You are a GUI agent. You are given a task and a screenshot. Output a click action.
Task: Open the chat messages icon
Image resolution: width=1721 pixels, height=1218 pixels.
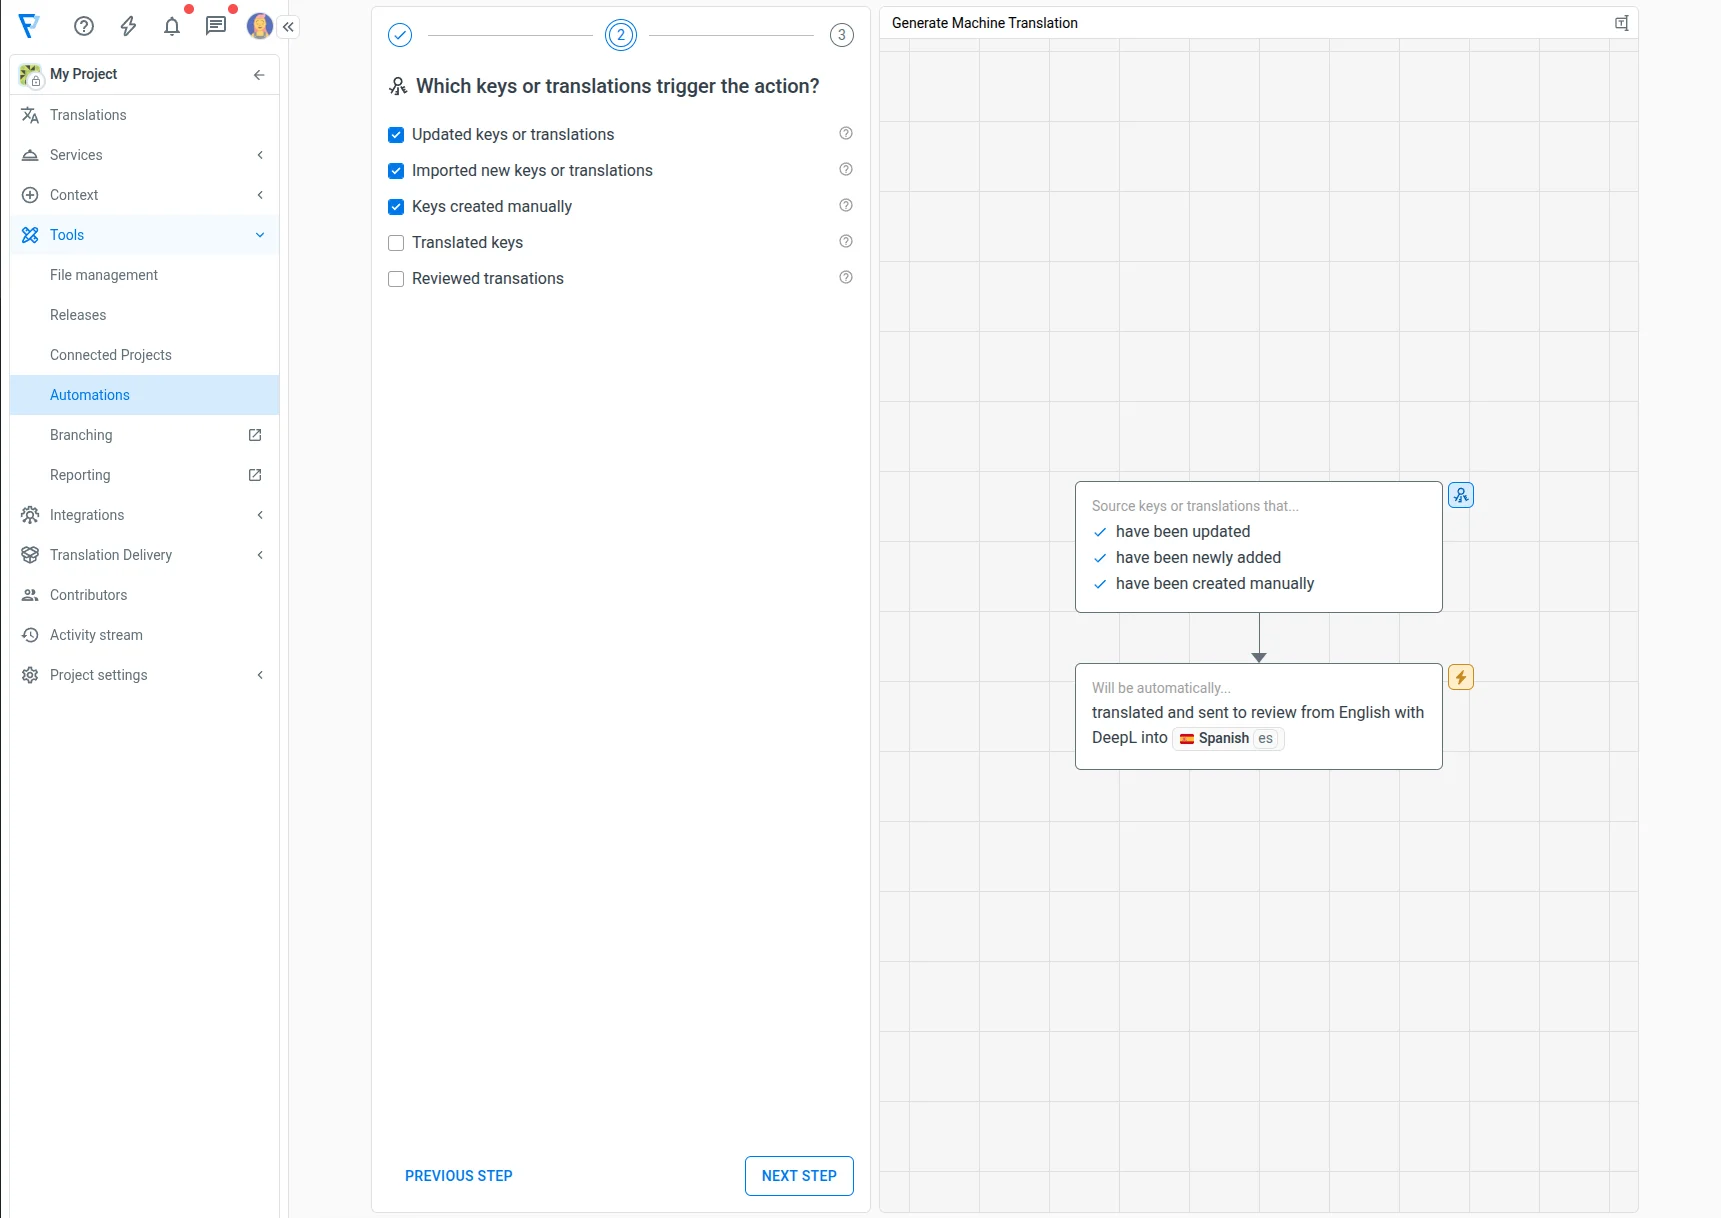(x=216, y=26)
